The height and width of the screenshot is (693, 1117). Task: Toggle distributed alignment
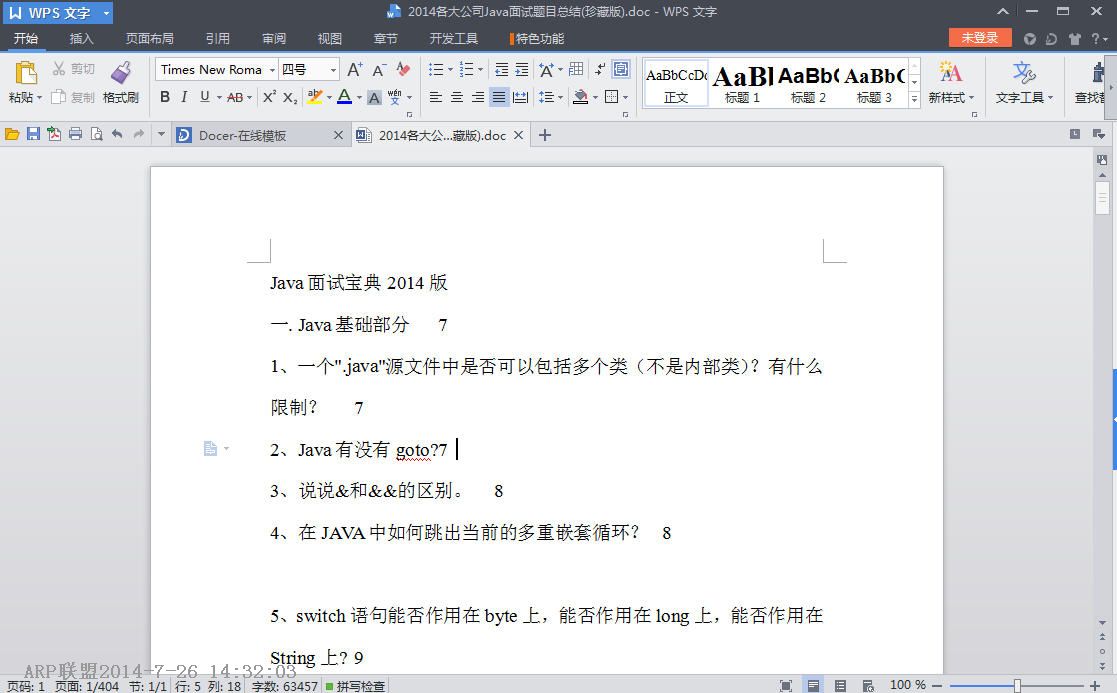tap(521, 97)
